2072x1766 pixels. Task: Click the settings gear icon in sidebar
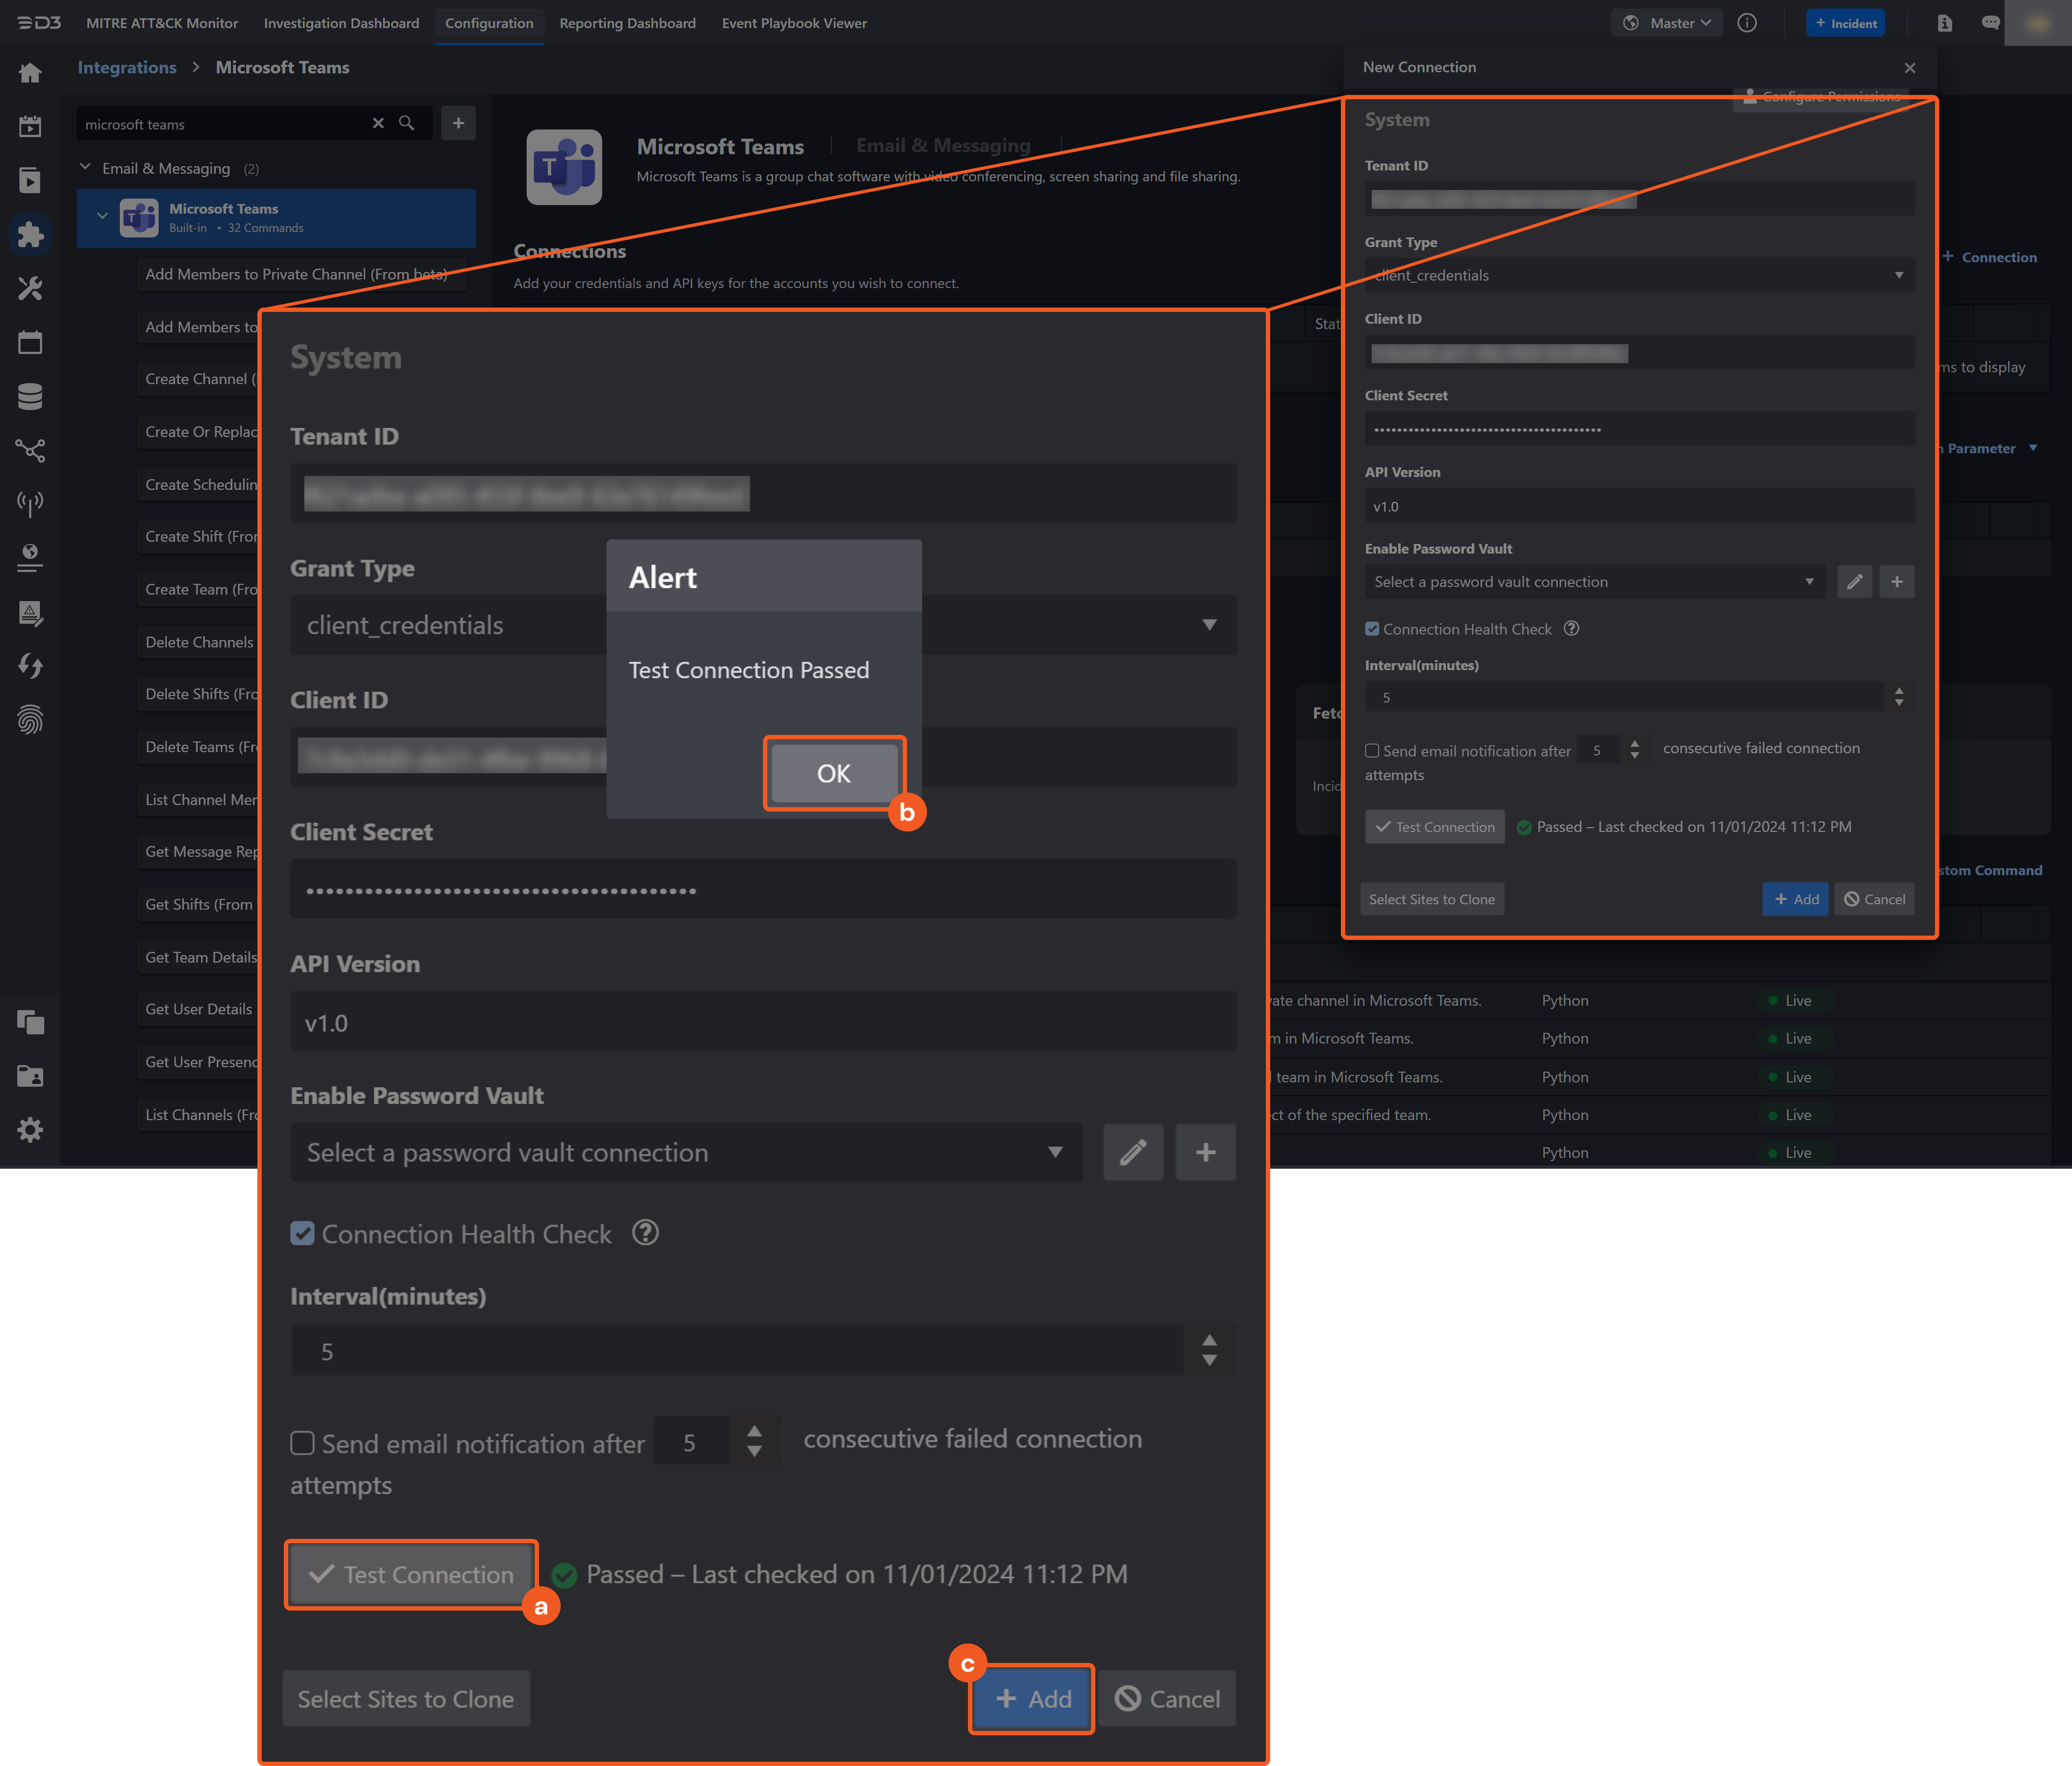[x=30, y=1130]
